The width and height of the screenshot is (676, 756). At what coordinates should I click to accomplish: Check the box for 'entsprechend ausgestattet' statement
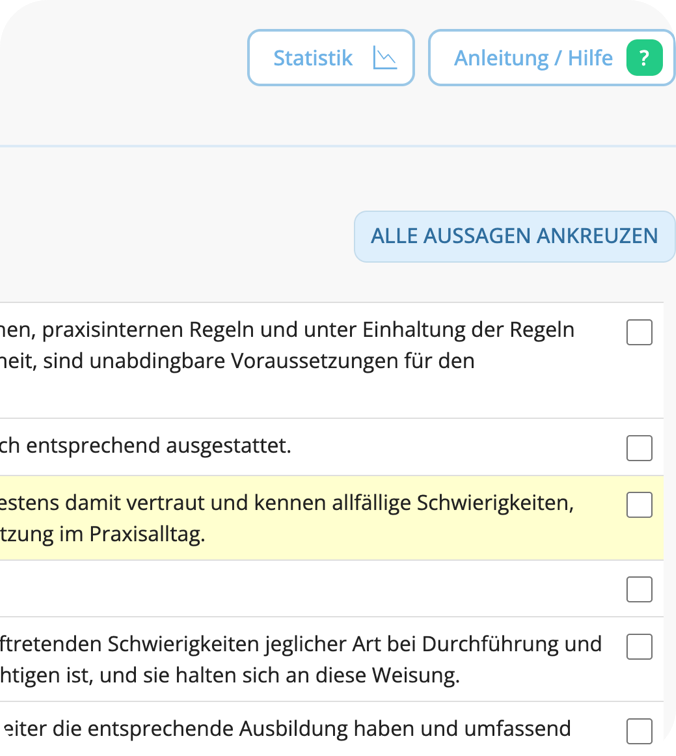(639, 448)
